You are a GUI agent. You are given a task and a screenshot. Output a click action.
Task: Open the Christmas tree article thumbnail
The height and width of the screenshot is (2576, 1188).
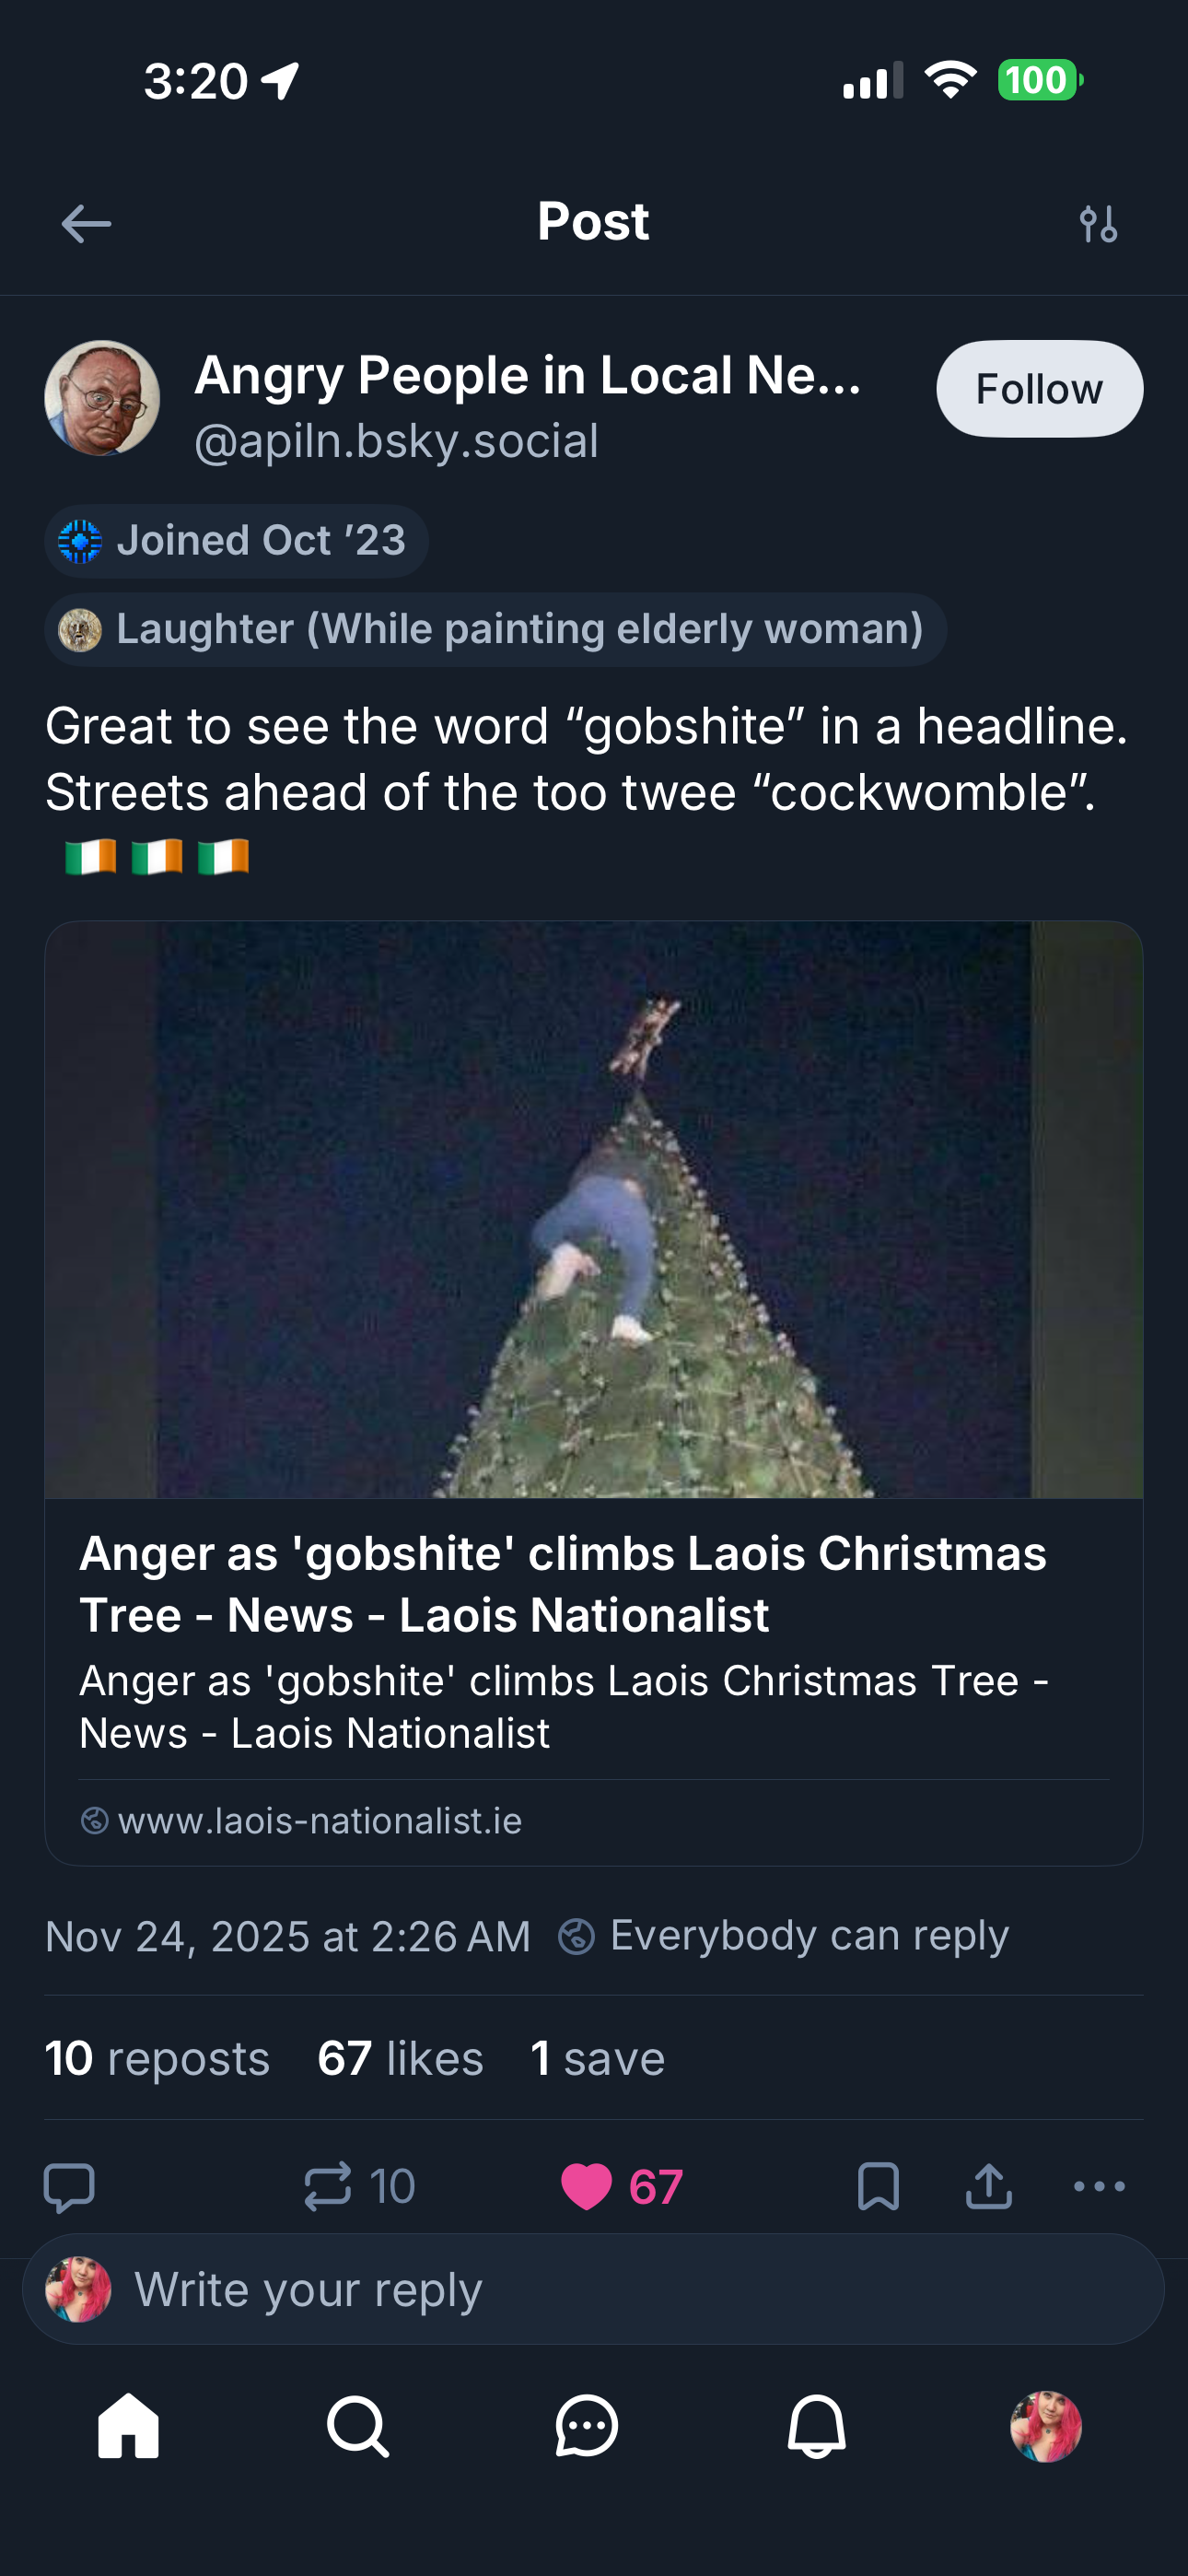tap(594, 1209)
